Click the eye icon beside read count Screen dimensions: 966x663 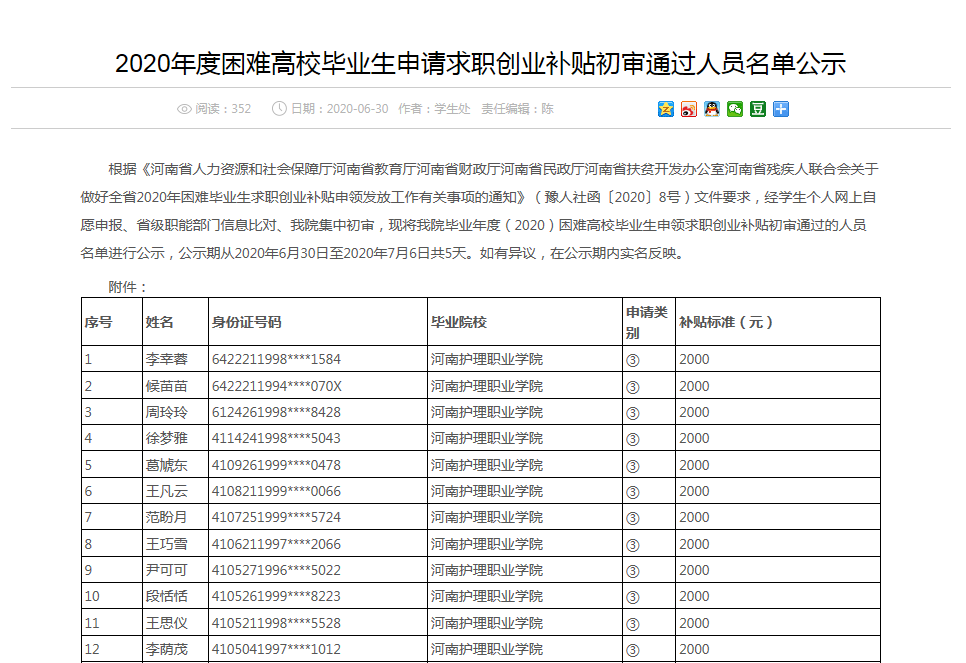[x=184, y=109]
